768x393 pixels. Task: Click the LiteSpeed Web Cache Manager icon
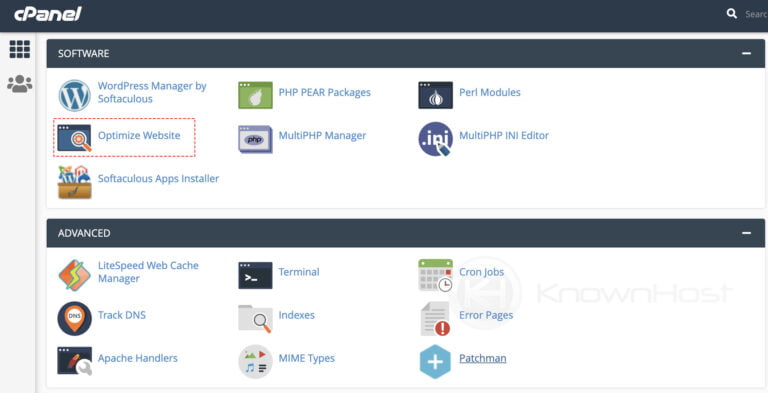[x=74, y=275]
